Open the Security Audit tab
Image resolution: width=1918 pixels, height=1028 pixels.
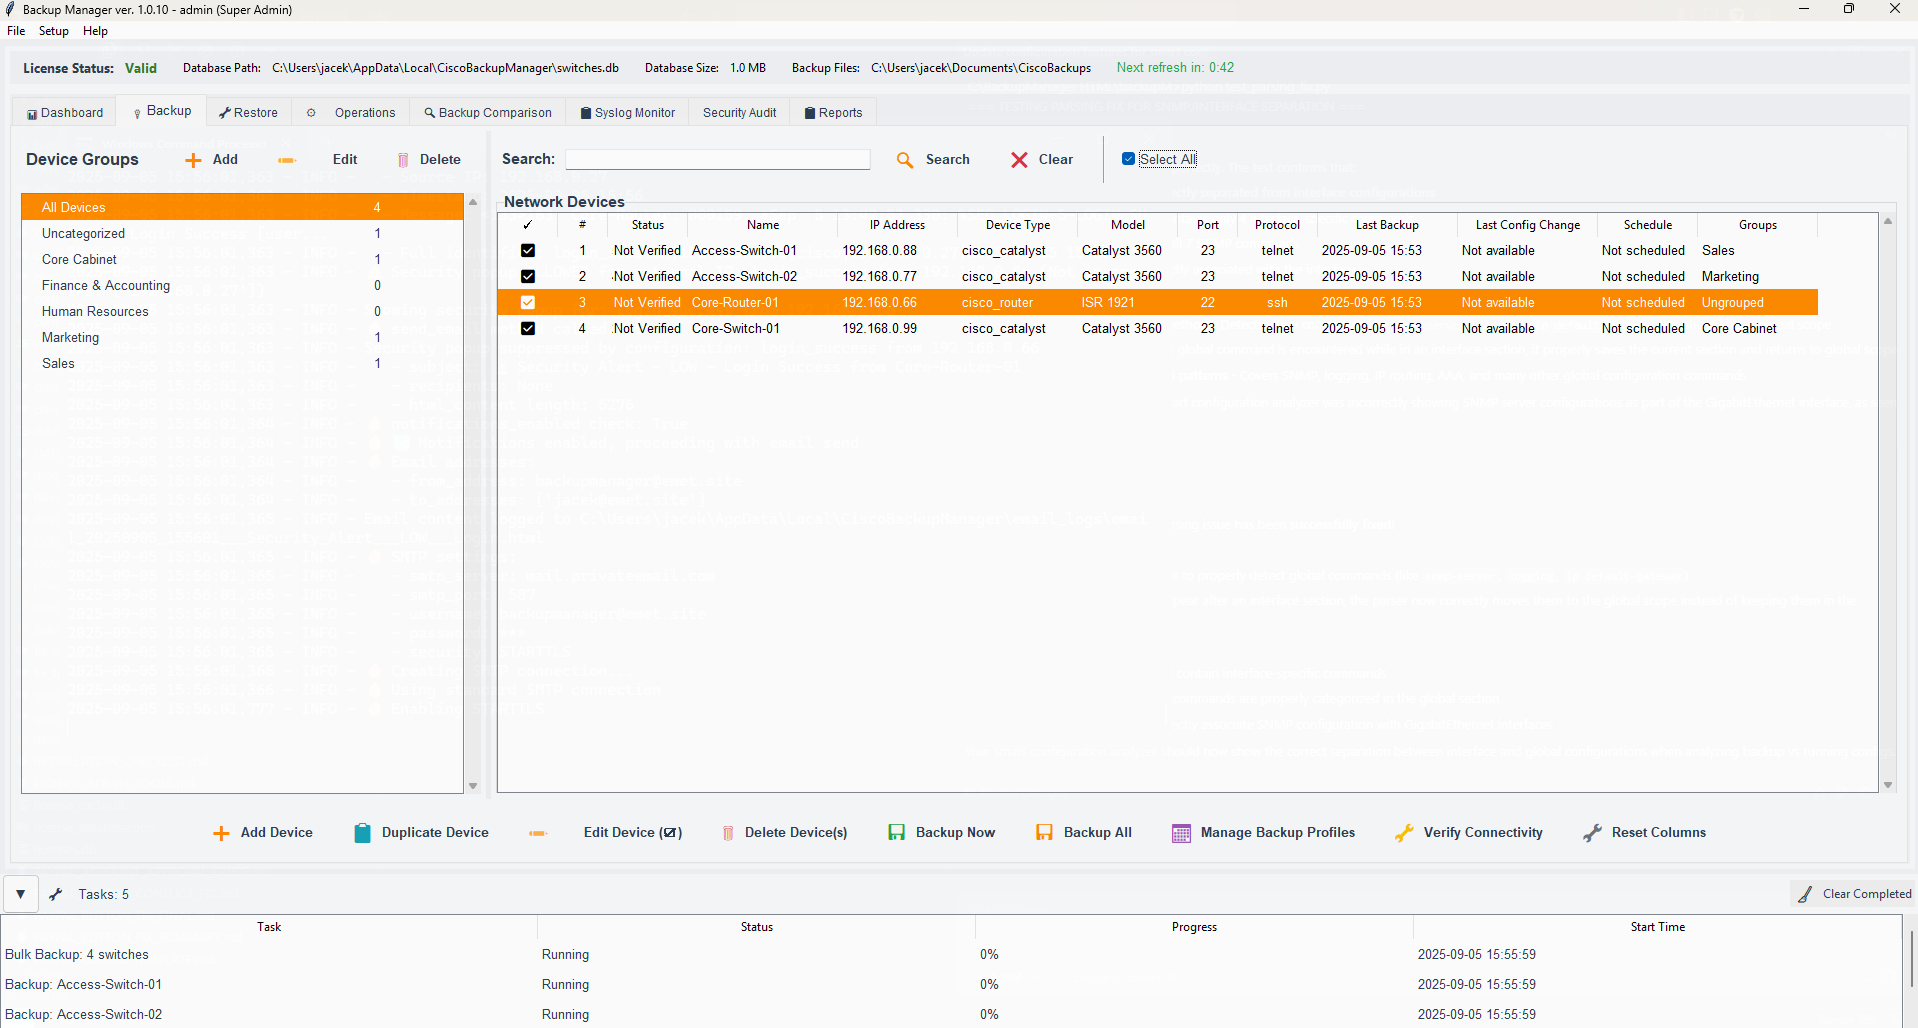click(740, 113)
